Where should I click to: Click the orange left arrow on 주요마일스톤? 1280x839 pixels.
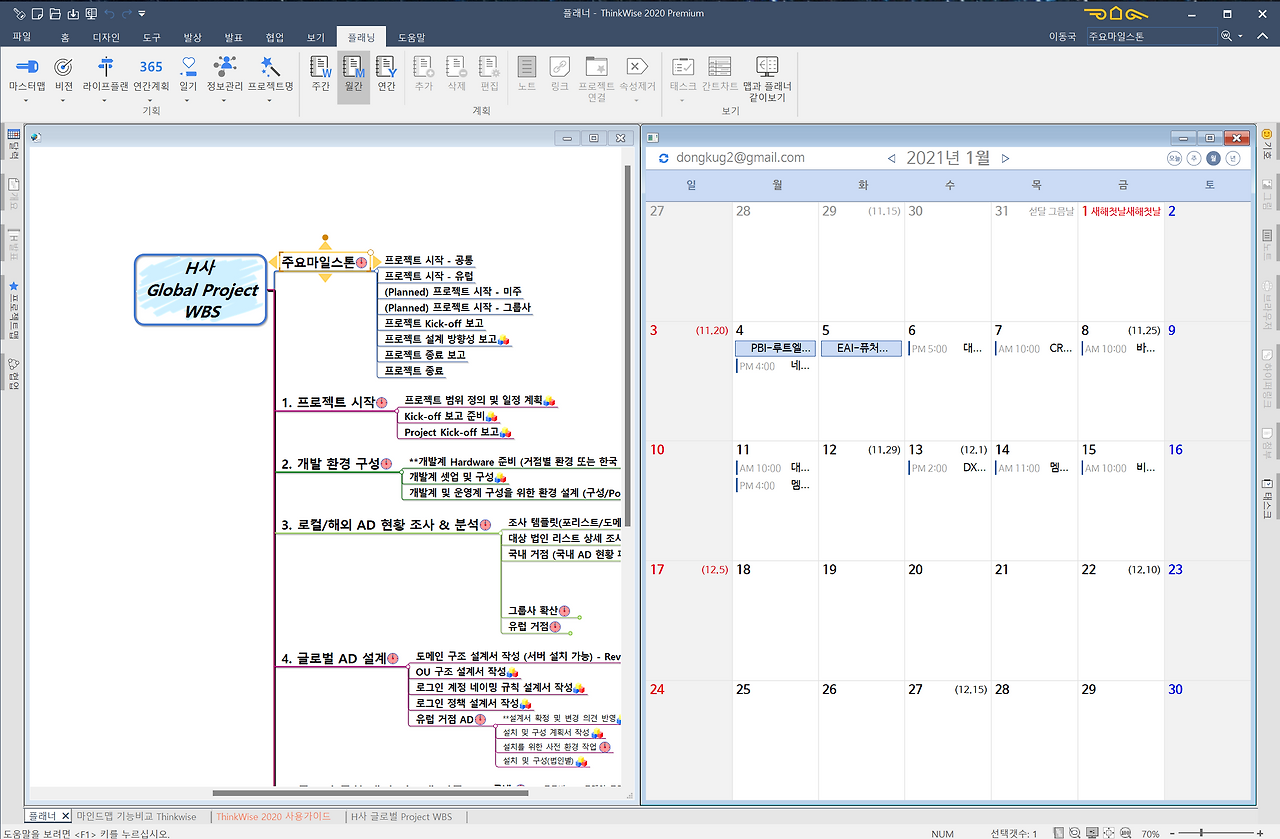[x=272, y=262]
